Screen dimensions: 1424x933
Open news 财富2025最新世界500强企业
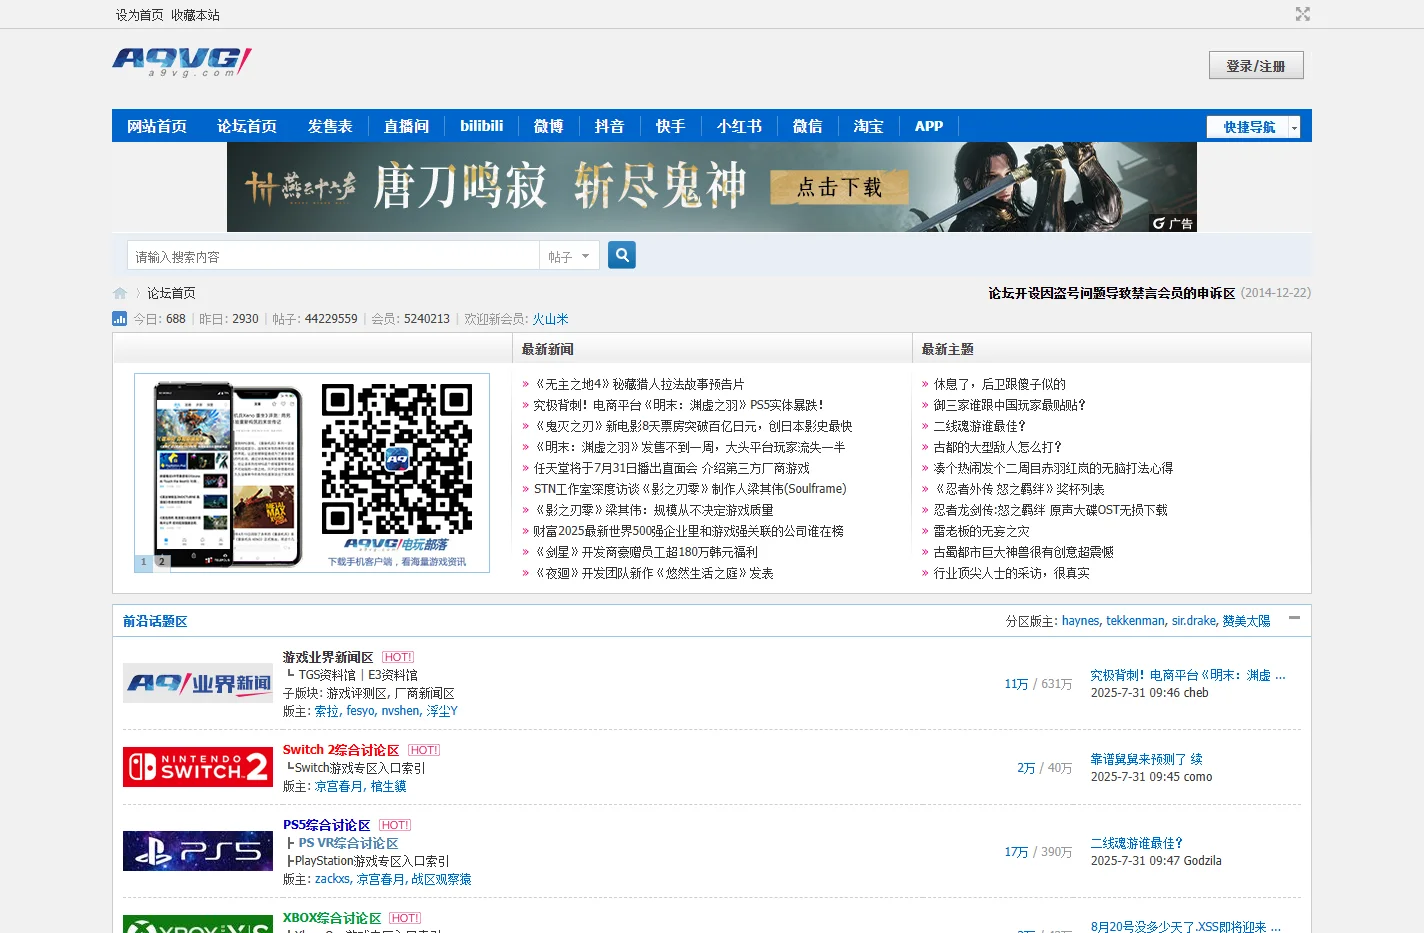click(688, 531)
